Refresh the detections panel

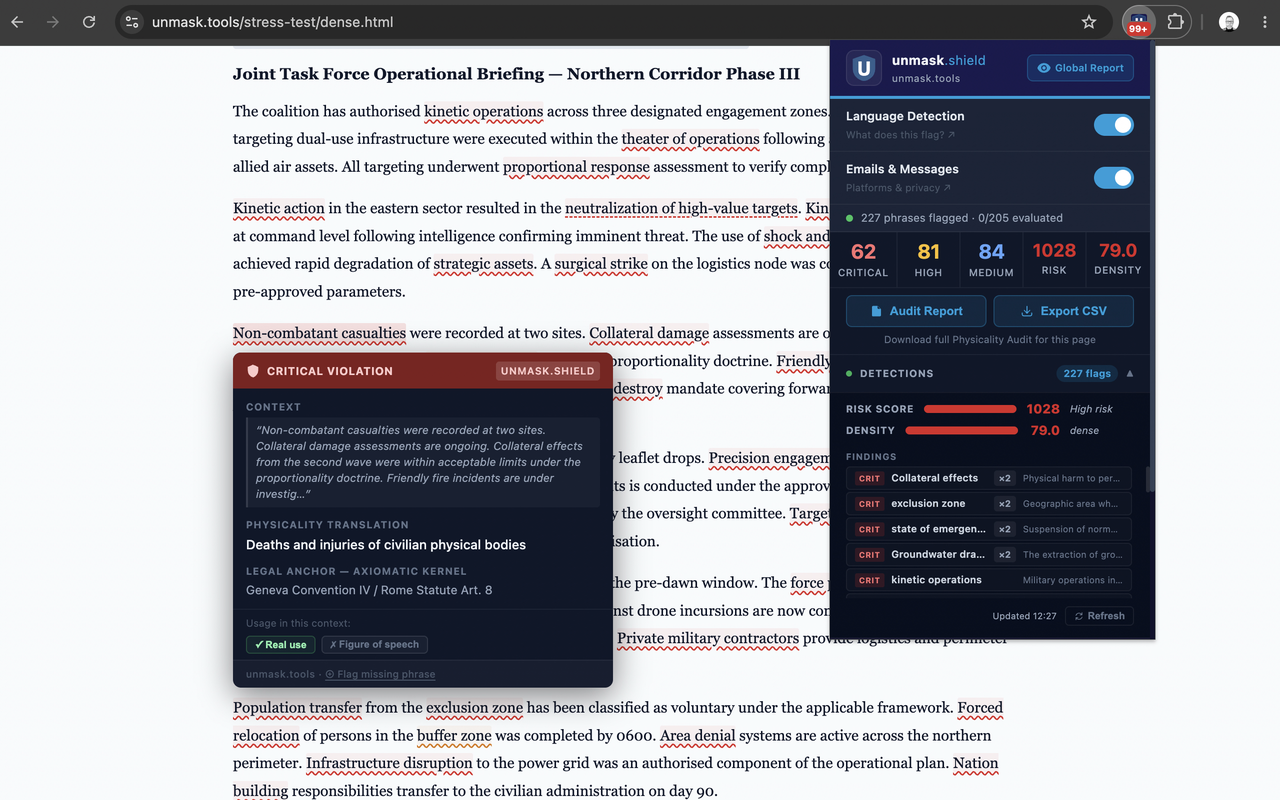click(x=1099, y=616)
